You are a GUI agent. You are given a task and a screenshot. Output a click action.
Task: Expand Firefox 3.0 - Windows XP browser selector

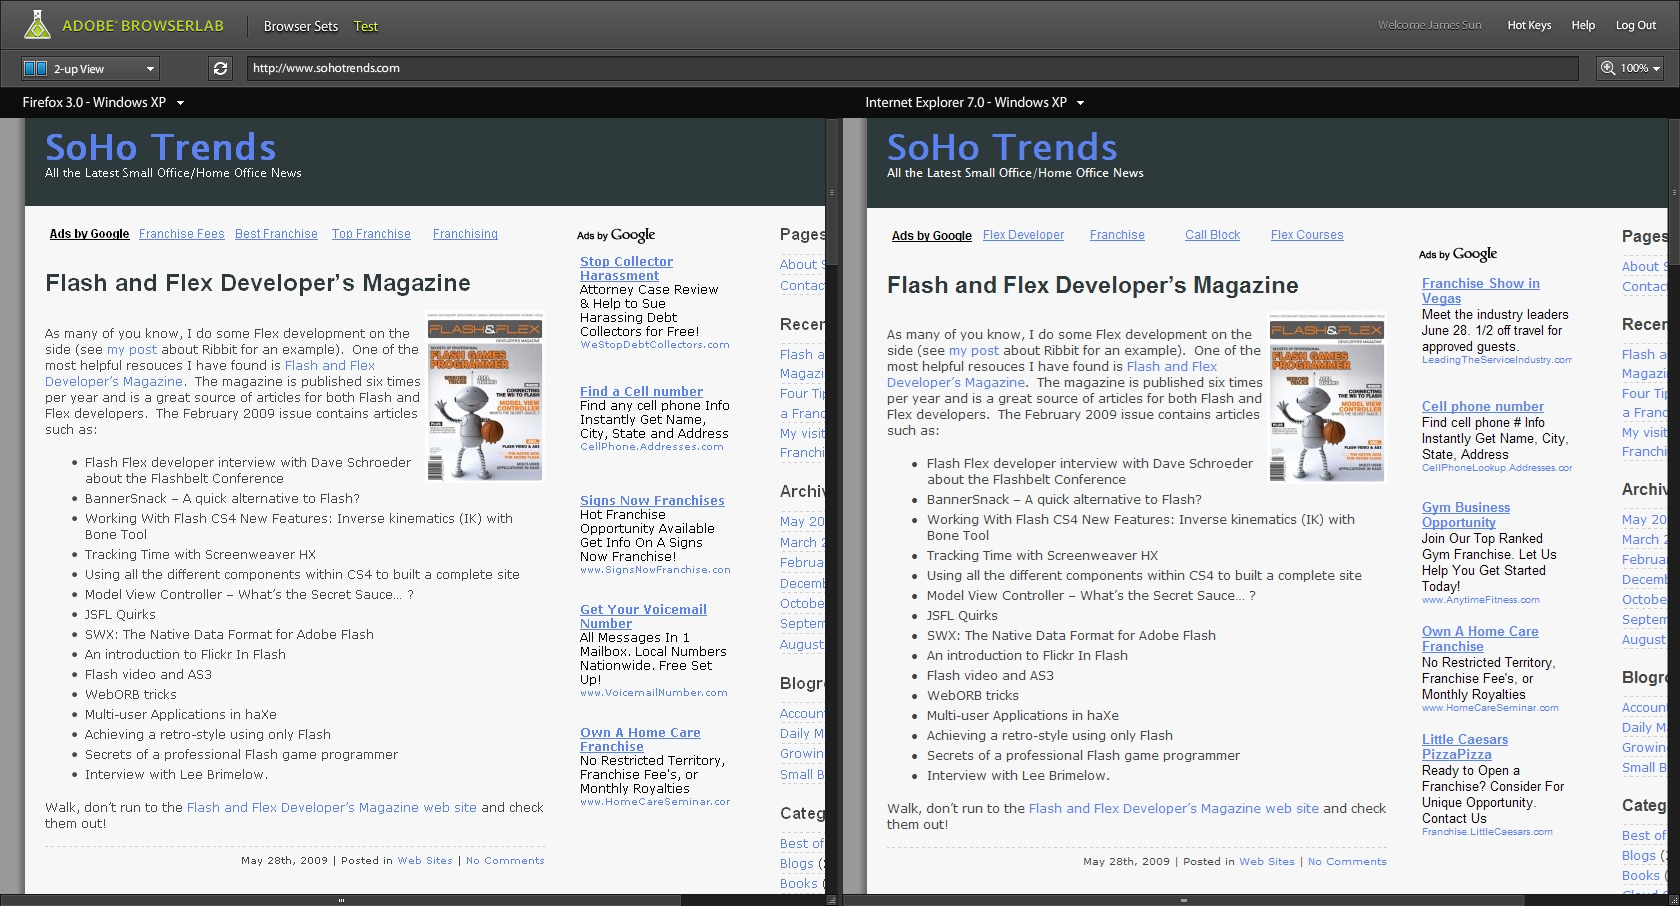click(181, 103)
